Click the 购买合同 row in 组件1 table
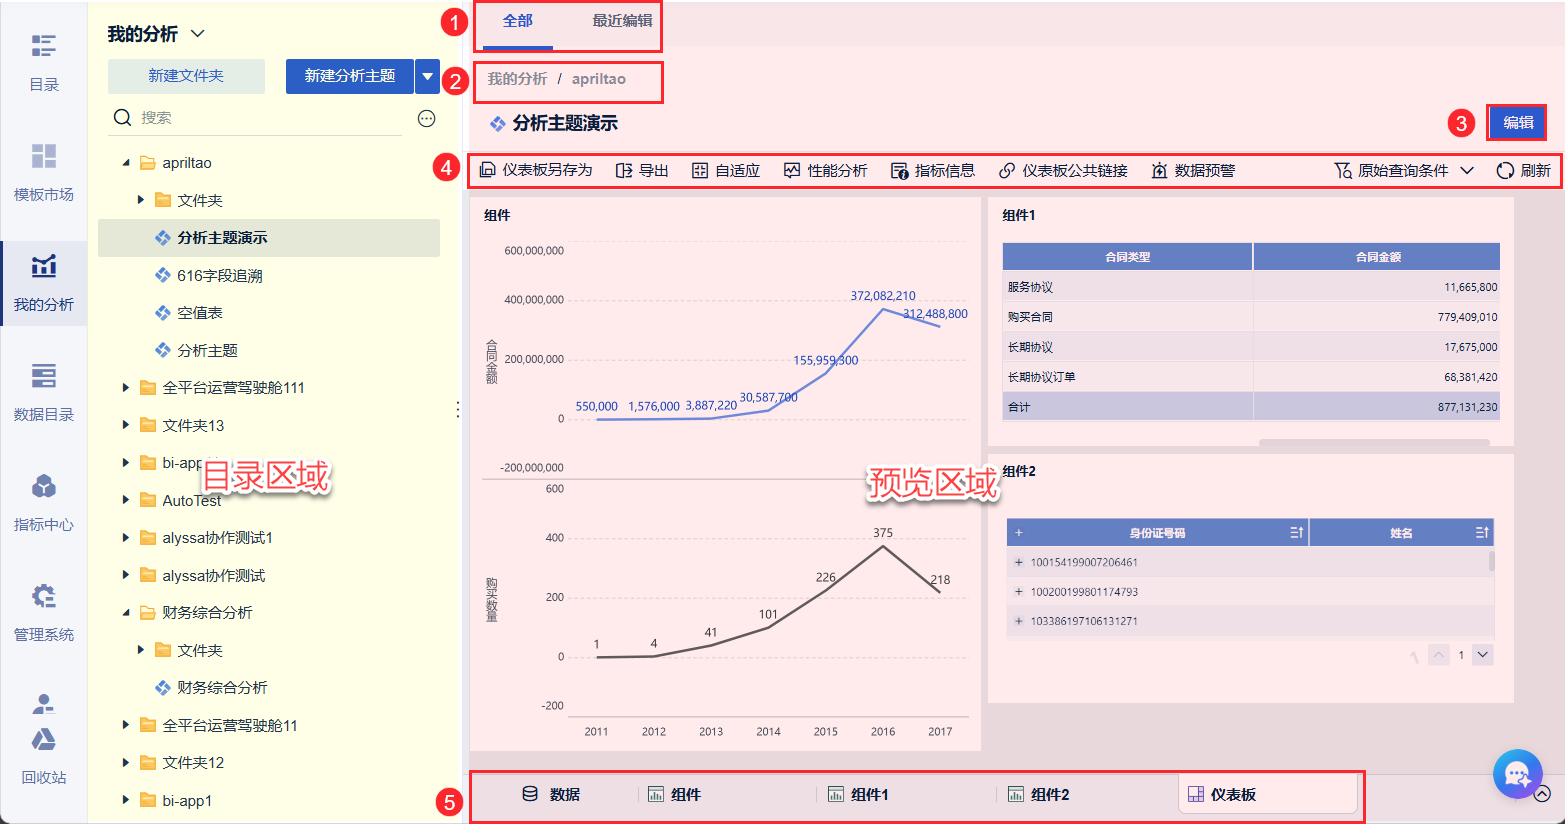 [x=1251, y=317]
